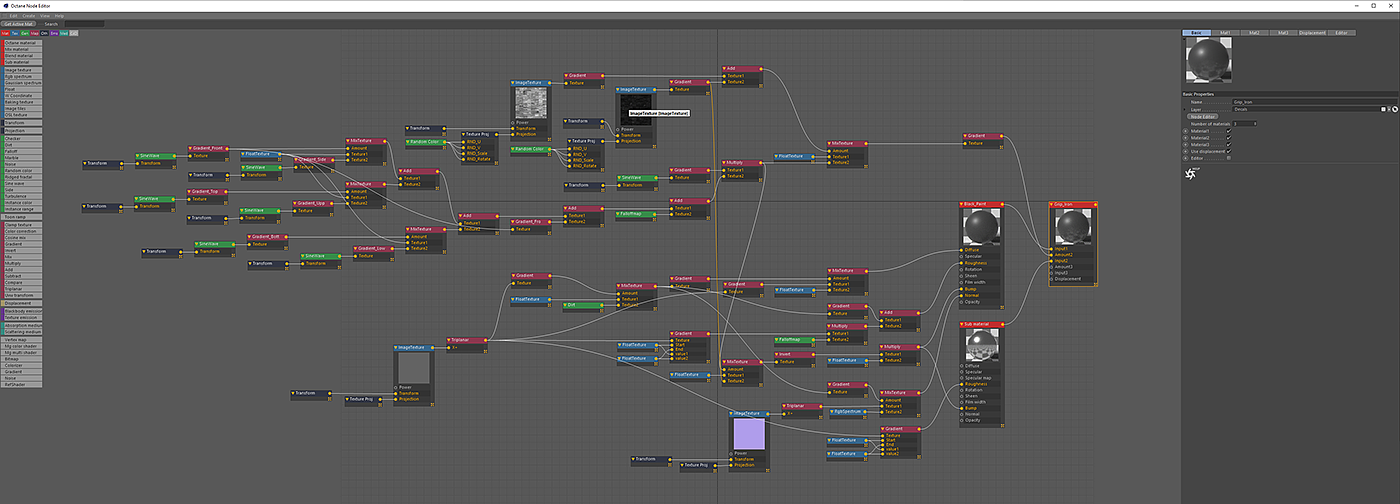Click the Number of materials stepper arrows
Screen dimensions: 1400x504
point(1255,123)
